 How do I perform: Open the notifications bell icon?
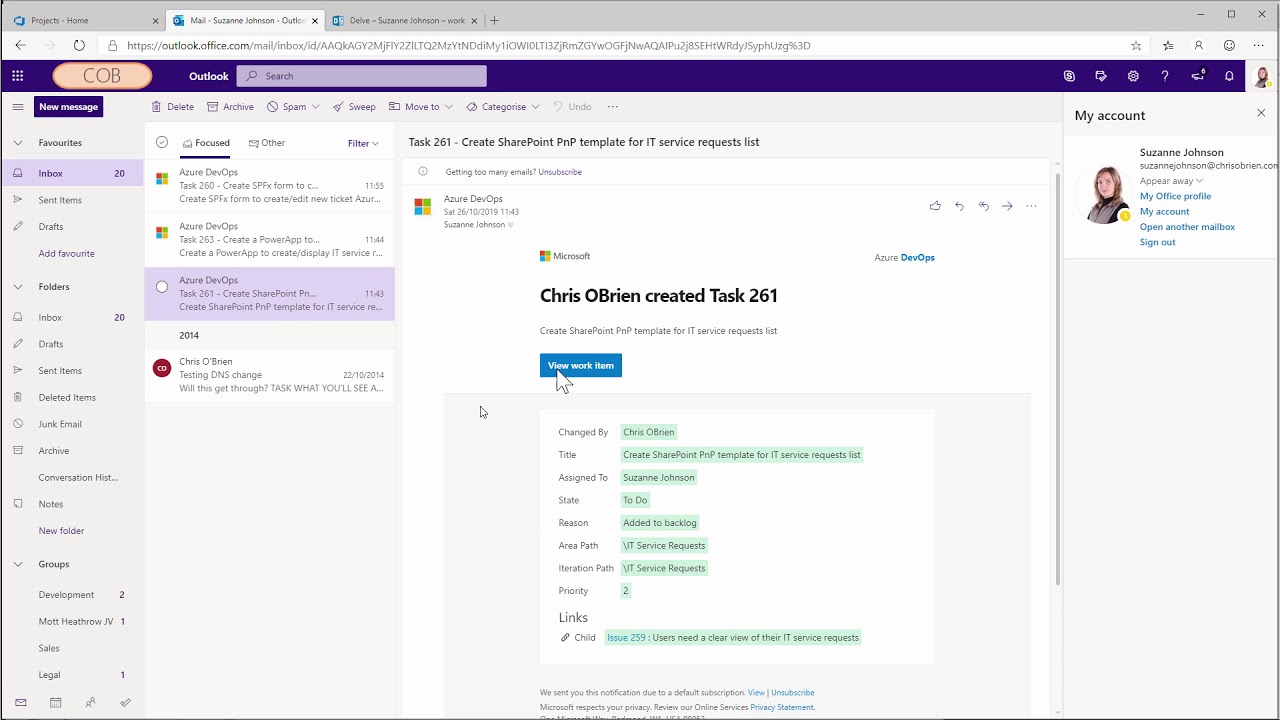click(x=1229, y=76)
